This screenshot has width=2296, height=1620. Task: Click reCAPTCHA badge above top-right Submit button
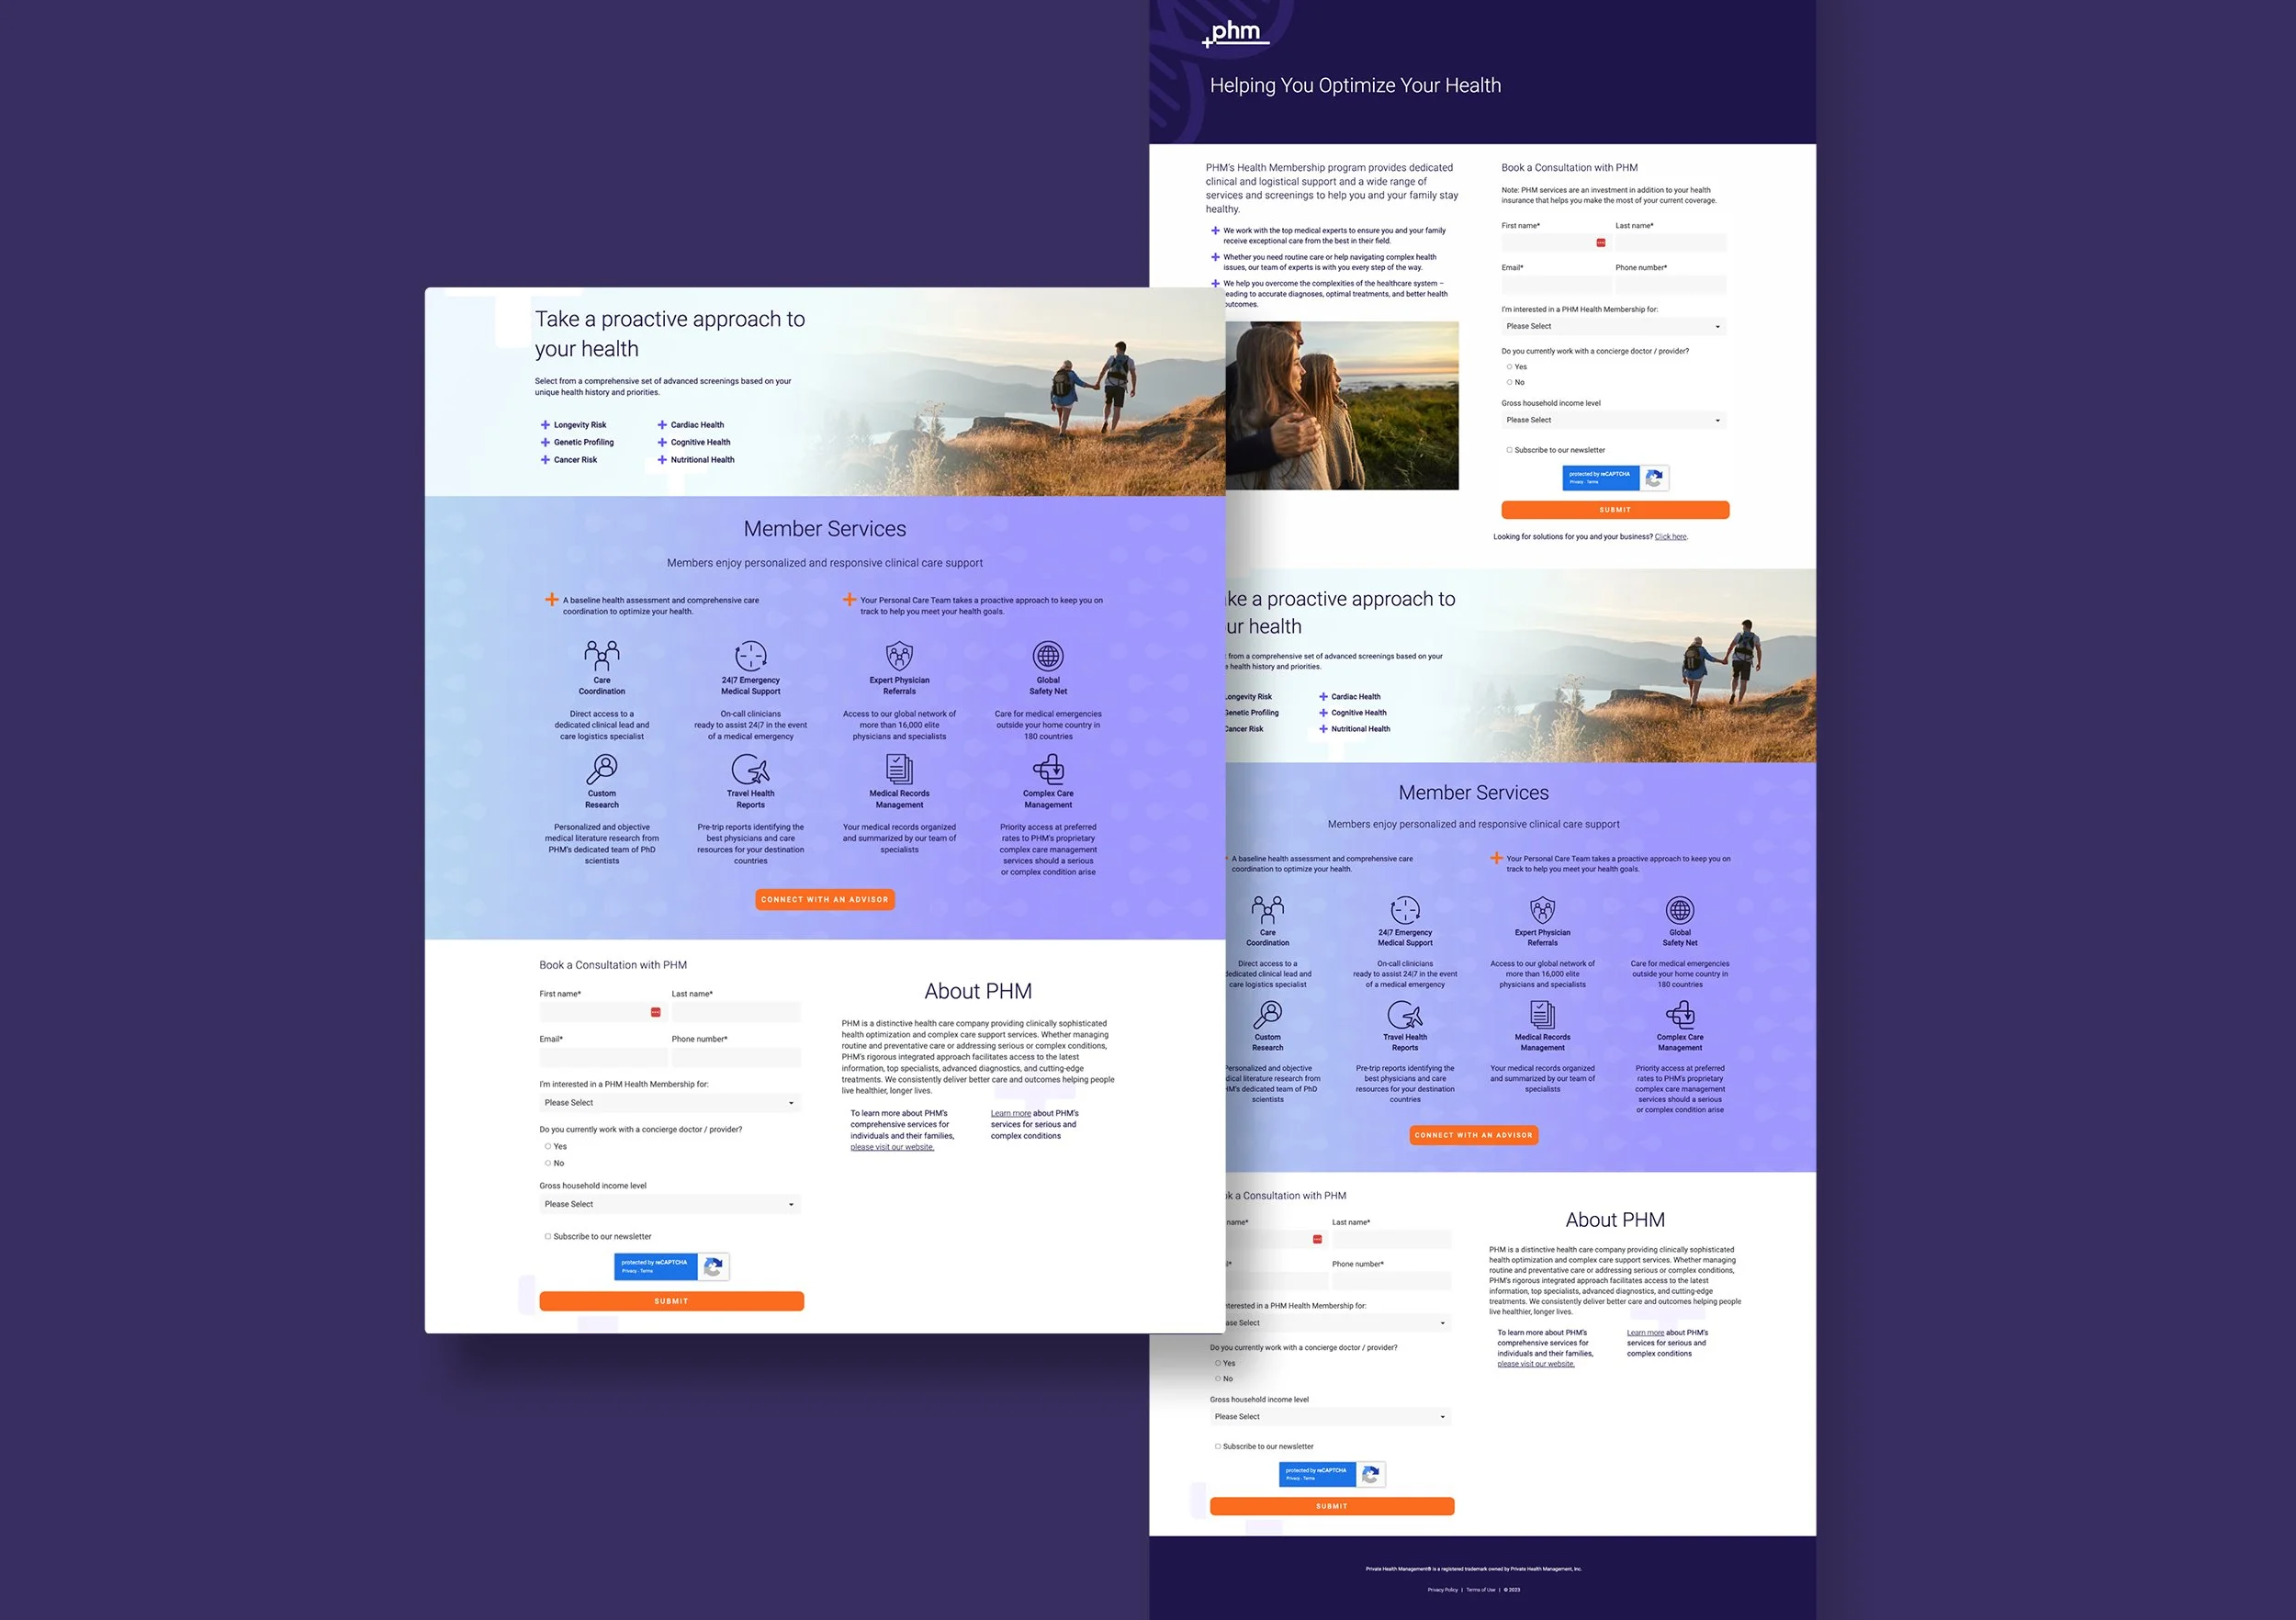(1615, 478)
